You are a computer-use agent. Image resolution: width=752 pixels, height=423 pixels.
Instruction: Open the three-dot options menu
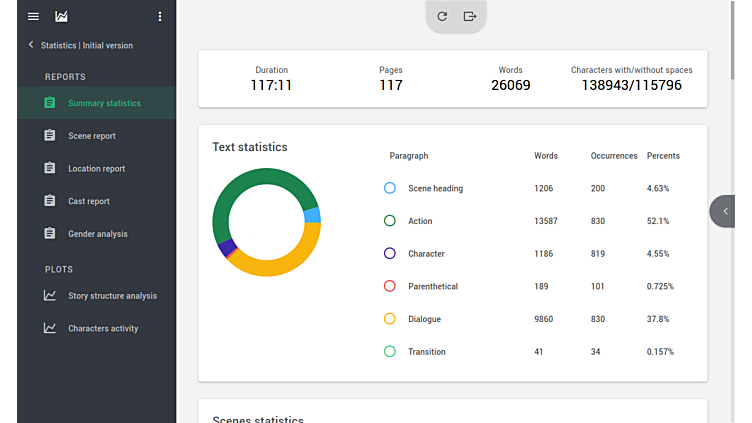pos(160,16)
